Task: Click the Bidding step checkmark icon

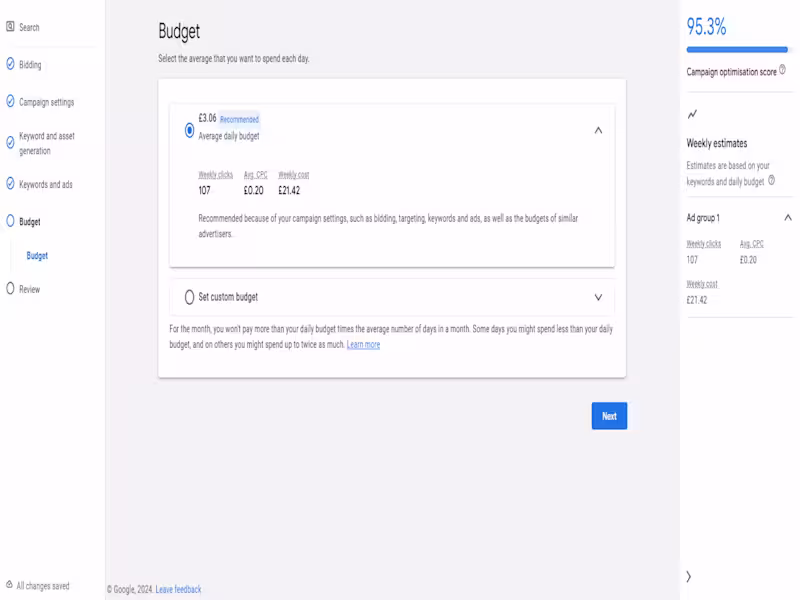Action: pos(10,64)
